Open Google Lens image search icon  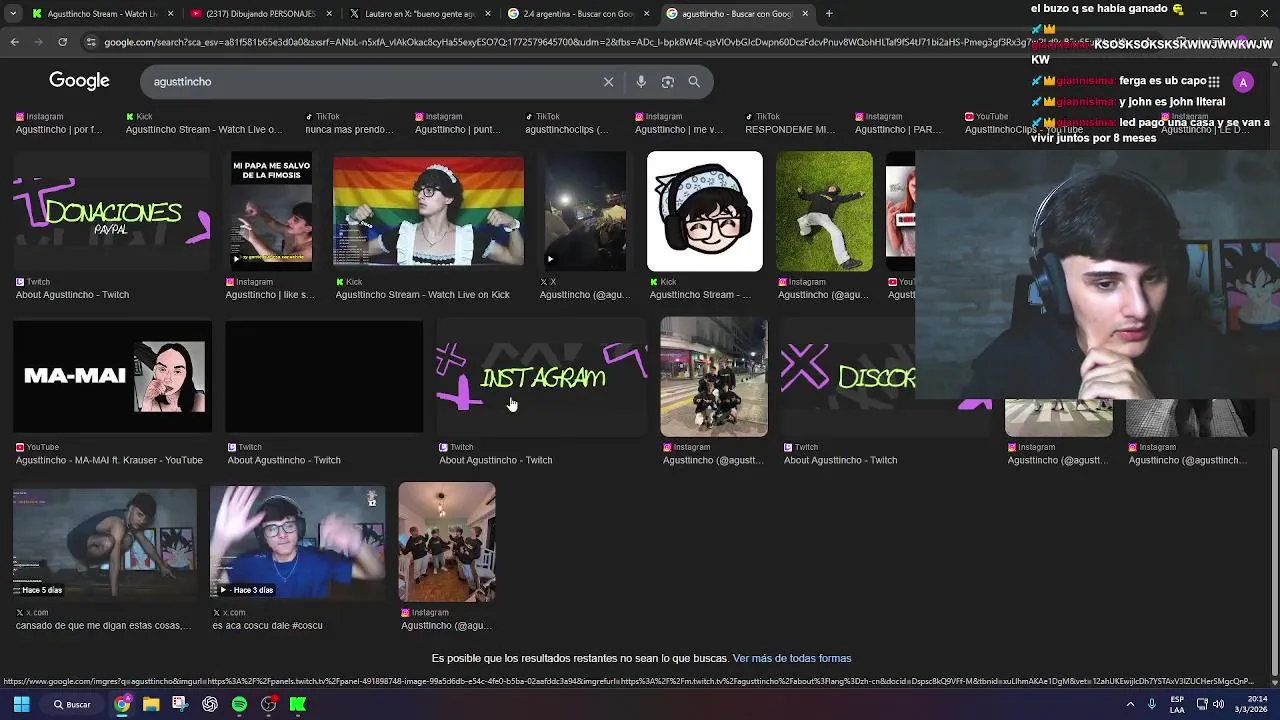668,82
